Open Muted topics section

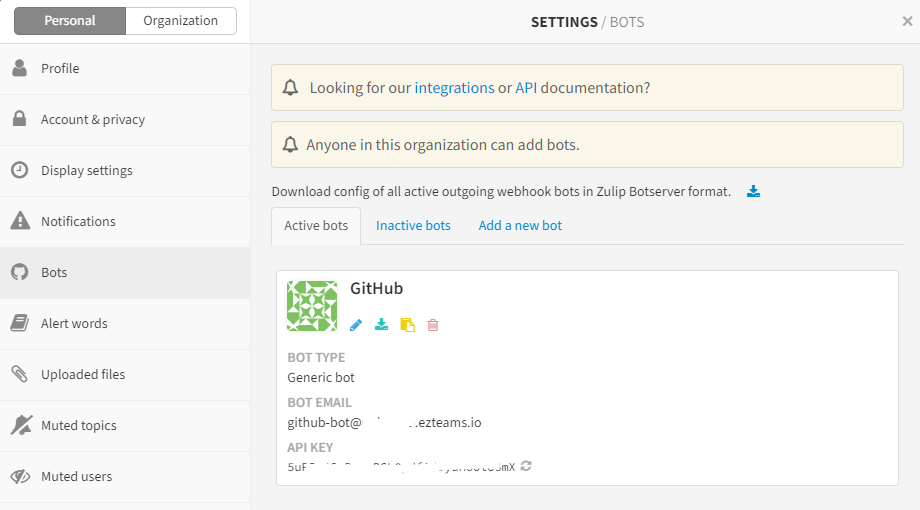pyautogui.click(x=125, y=426)
